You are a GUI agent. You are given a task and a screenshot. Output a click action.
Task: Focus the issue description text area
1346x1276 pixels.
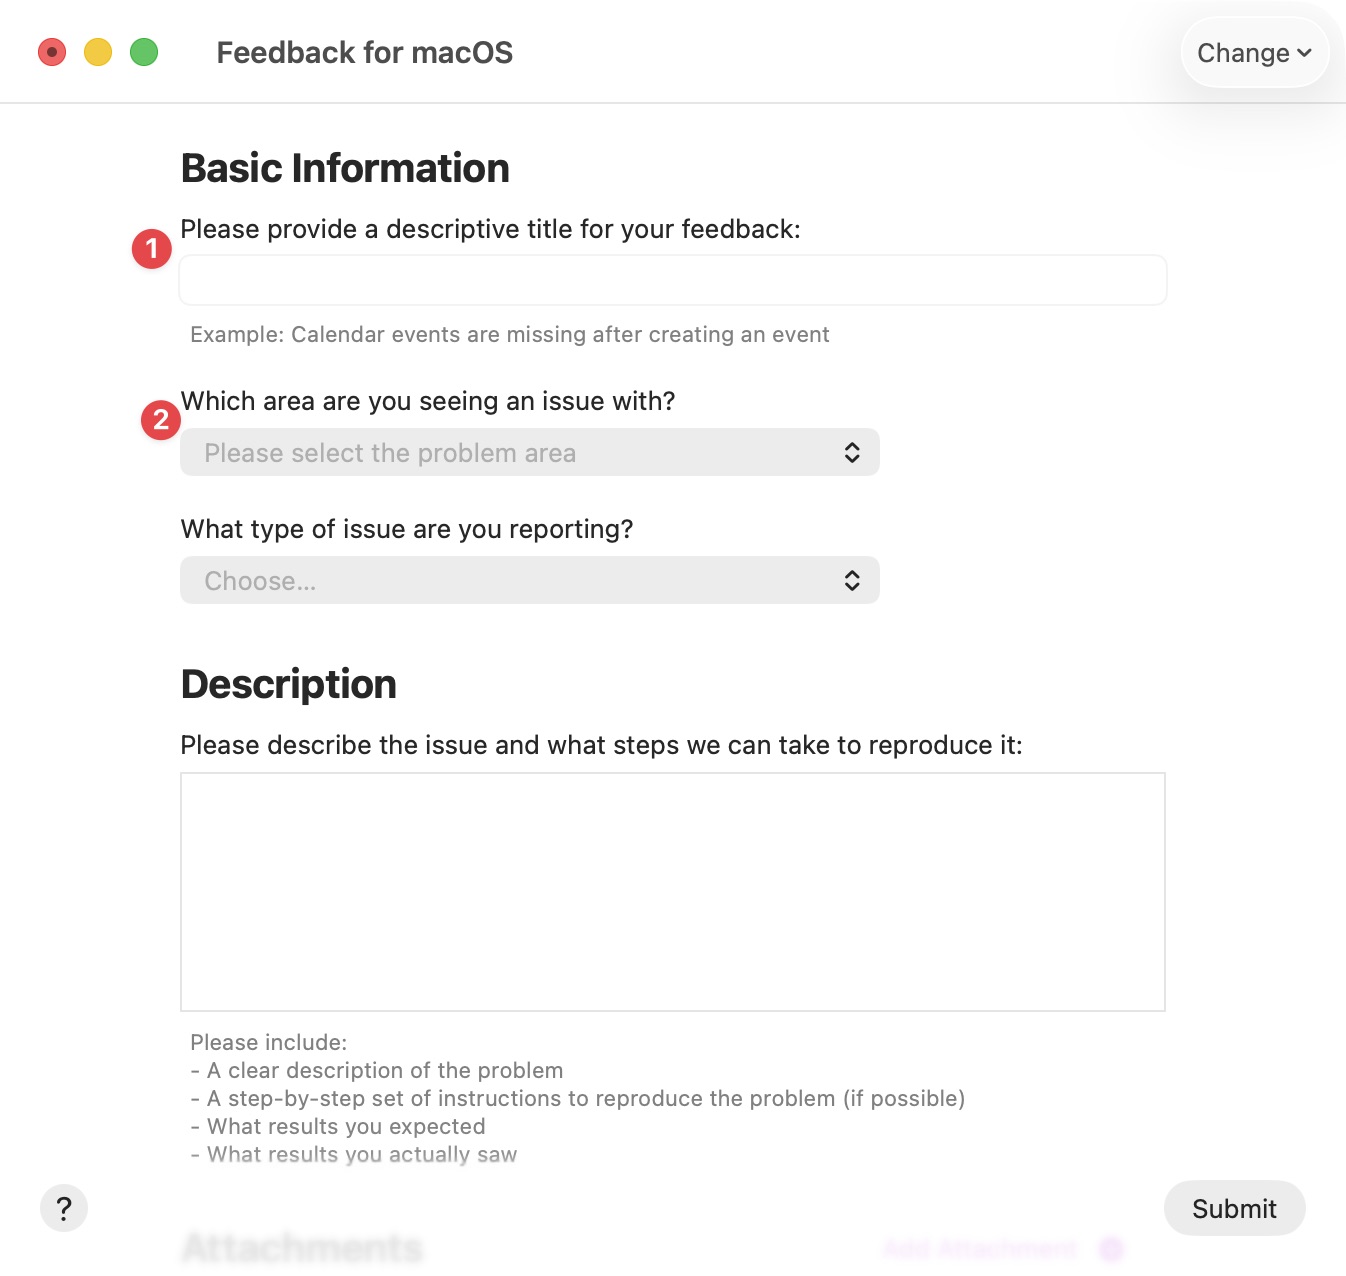pos(672,890)
